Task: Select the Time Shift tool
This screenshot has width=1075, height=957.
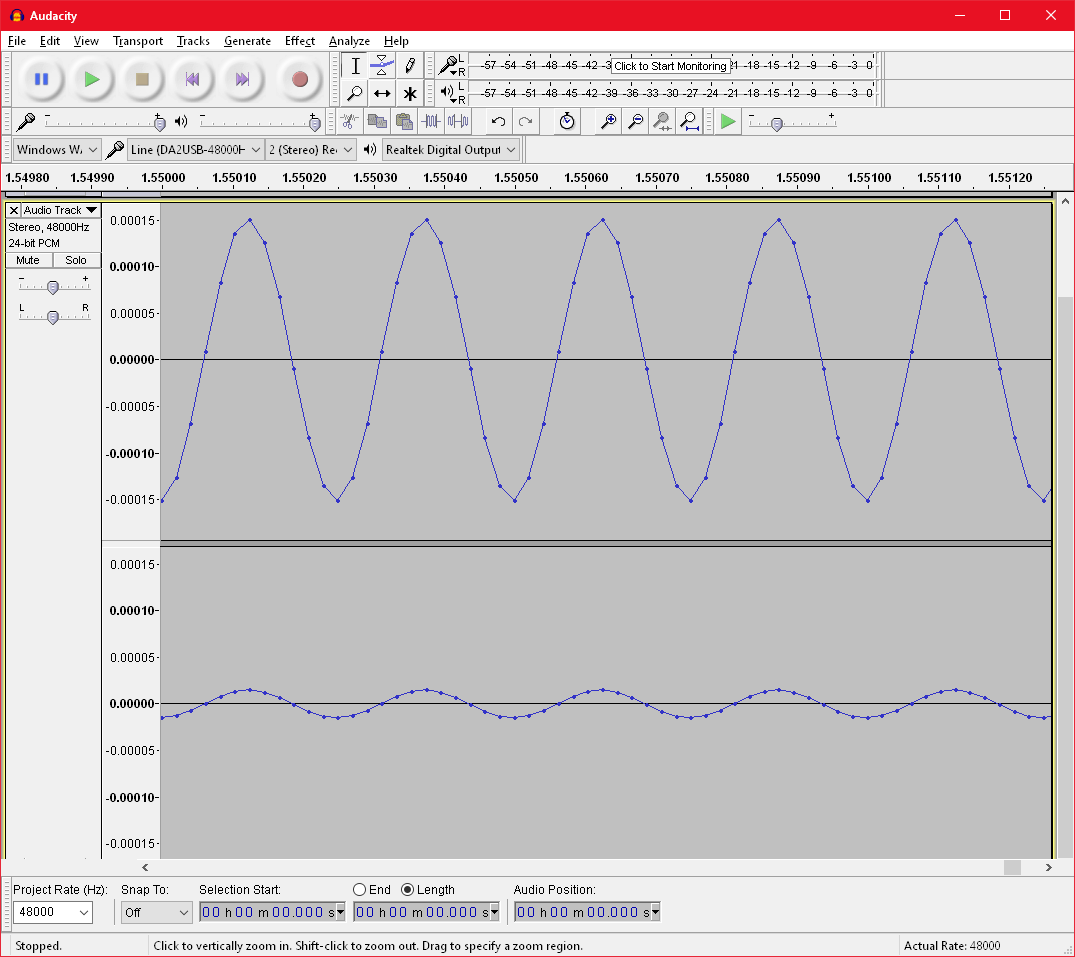Action: (382, 93)
